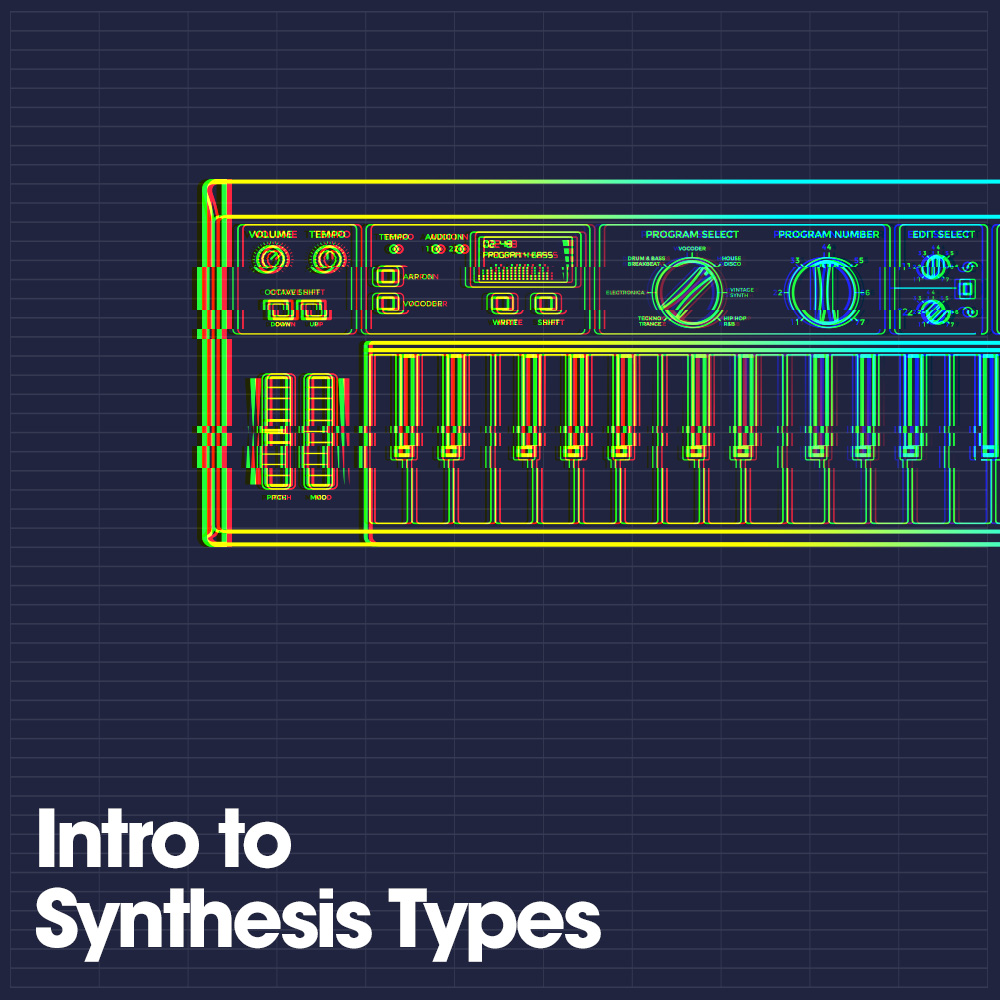Toggle AUDIO IN channel 1
The width and height of the screenshot is (1000, 1000).
click(x=437, y=248)
